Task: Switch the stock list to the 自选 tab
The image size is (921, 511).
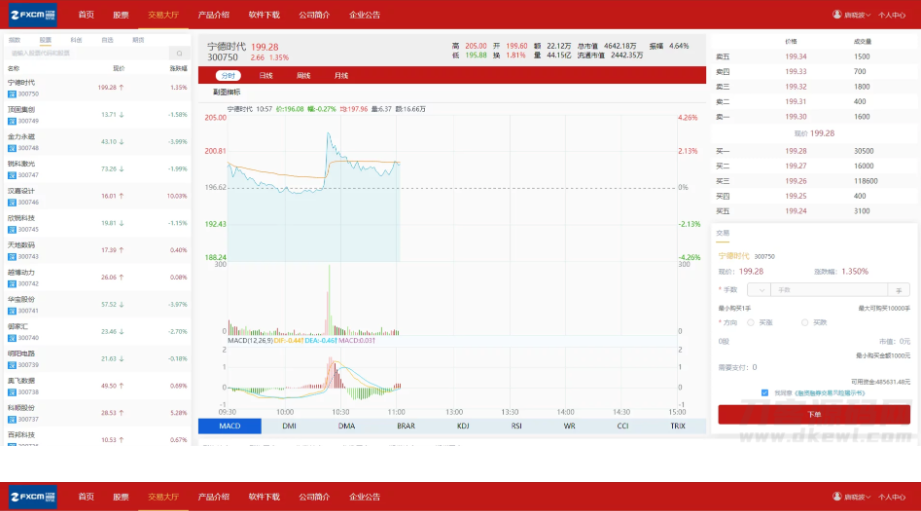Action: pyautogui.click(x=107, y=40)
